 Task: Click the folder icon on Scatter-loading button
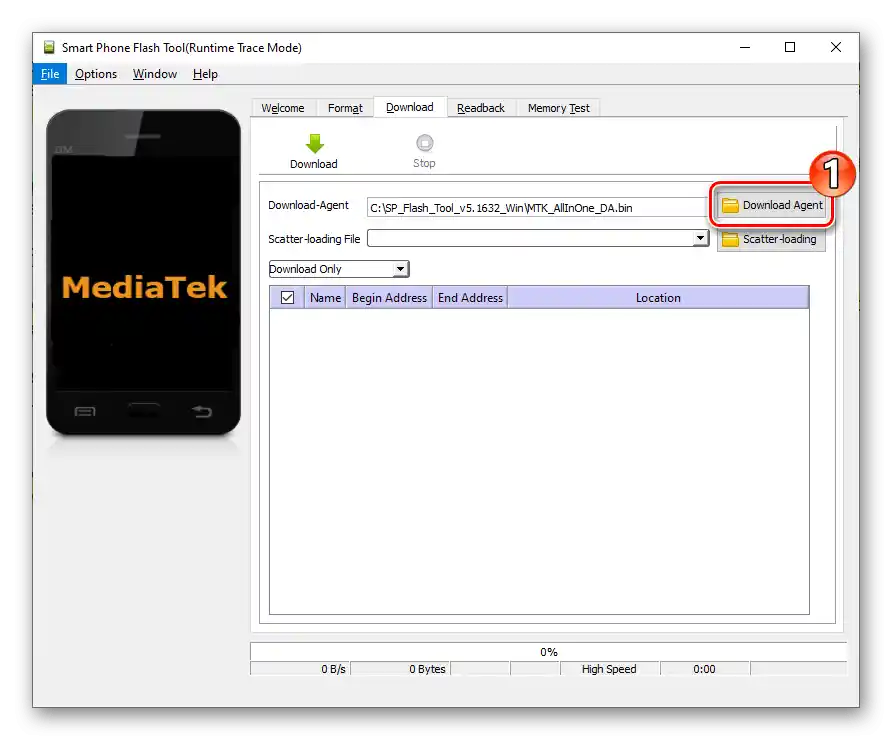pyautogui.click(x=729, y=239)
